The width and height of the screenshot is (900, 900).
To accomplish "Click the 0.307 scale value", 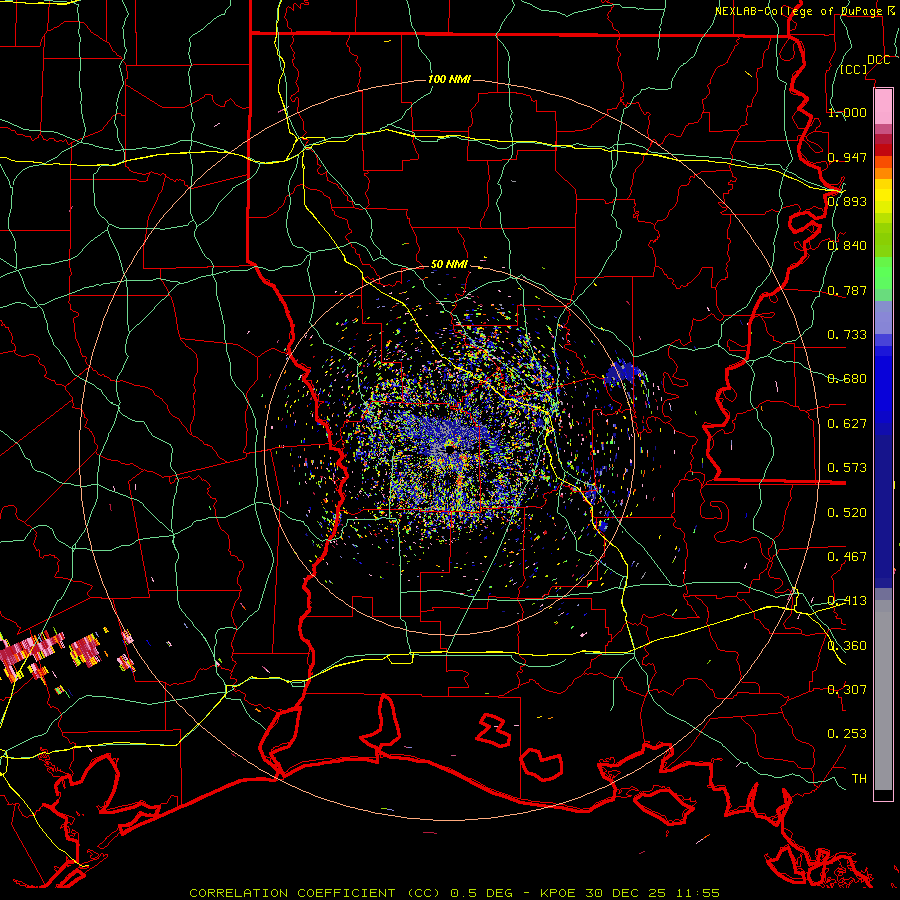I will [847, 690].
